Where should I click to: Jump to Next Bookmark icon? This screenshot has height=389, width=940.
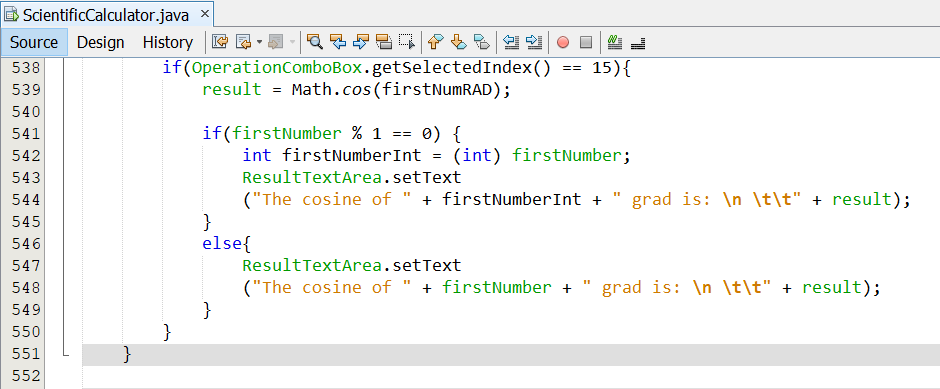tap(459, 42)
